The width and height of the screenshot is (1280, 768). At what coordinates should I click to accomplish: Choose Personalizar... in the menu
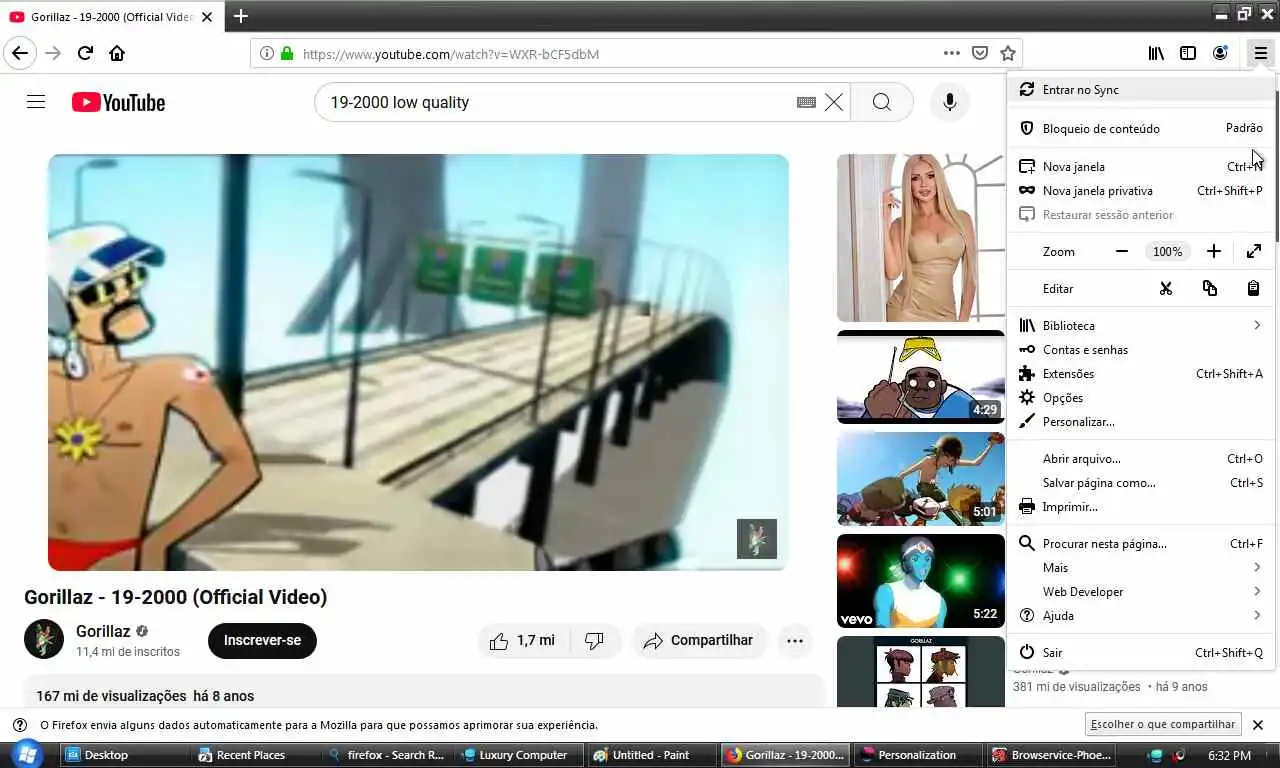coord(1141,421)
